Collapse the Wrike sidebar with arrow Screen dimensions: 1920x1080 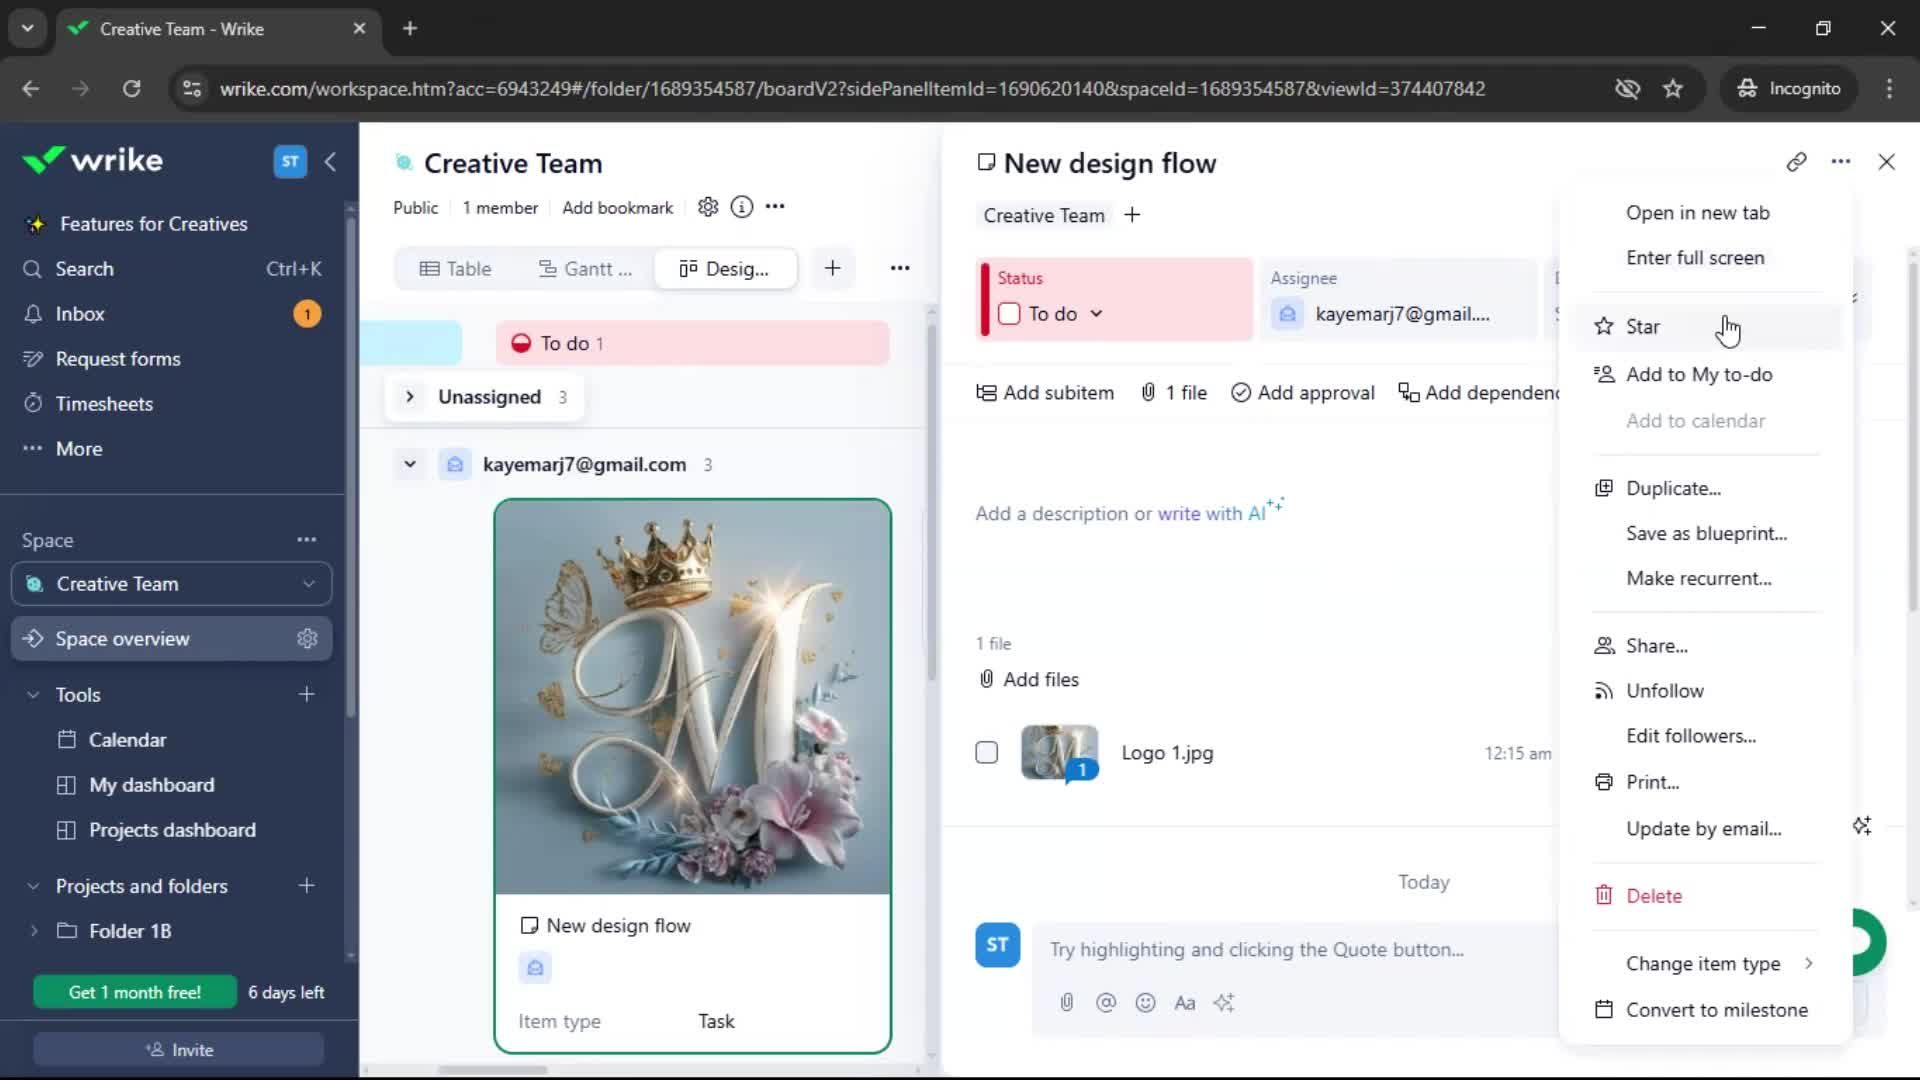[x=331, y=161]
